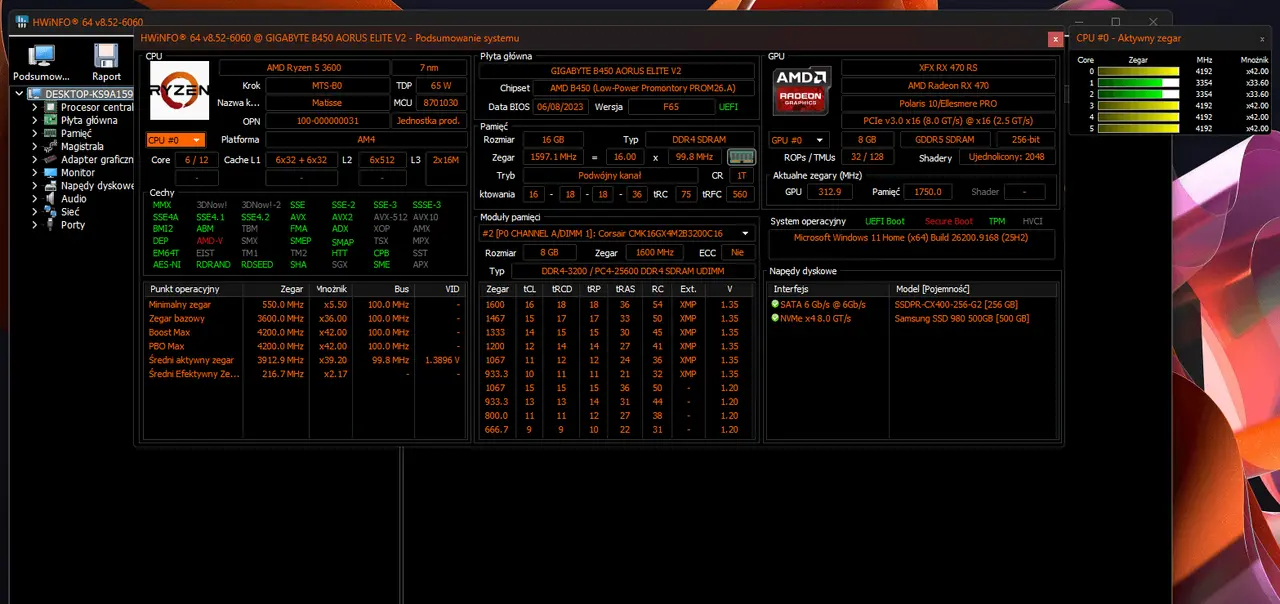Image resolution: width=1280 pixels, height=604 pixels.
Task: Open the CPU #0 selector dropdown
Action: [x=175, y=140]
